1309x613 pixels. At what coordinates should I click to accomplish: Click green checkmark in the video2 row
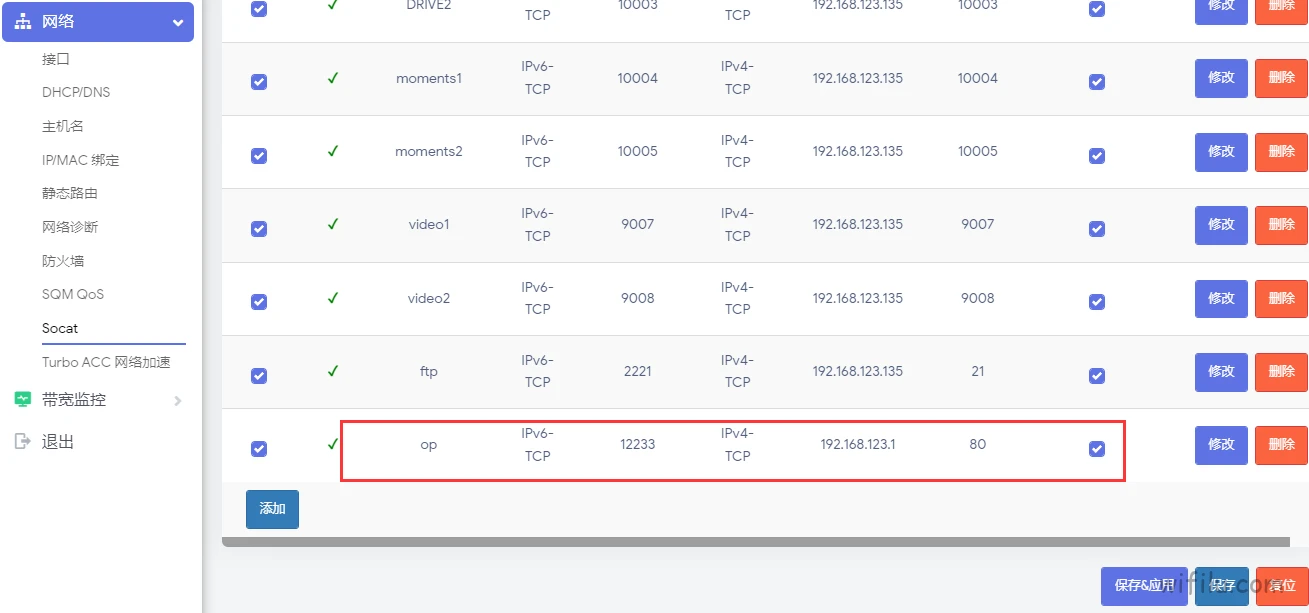pyautogui.click(x=333, y=298)
